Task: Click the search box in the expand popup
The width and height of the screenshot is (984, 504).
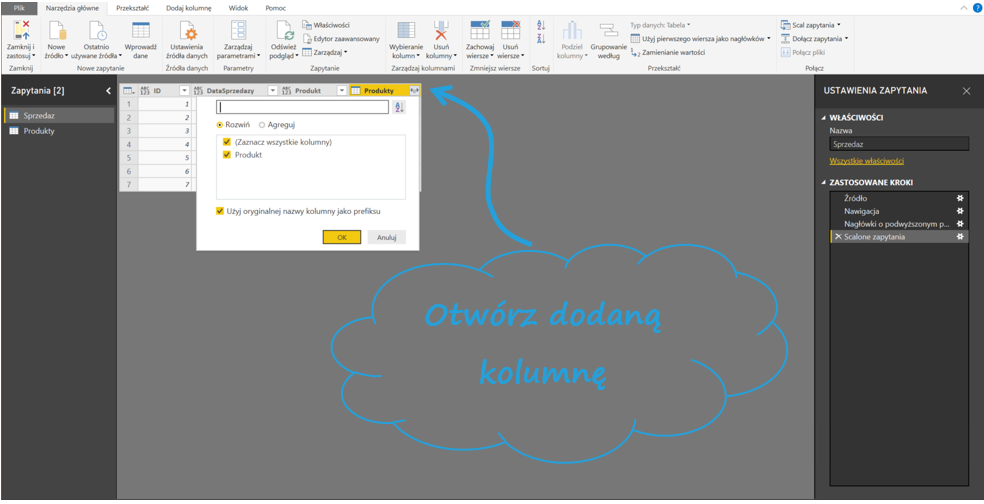Action: [302, 107]
